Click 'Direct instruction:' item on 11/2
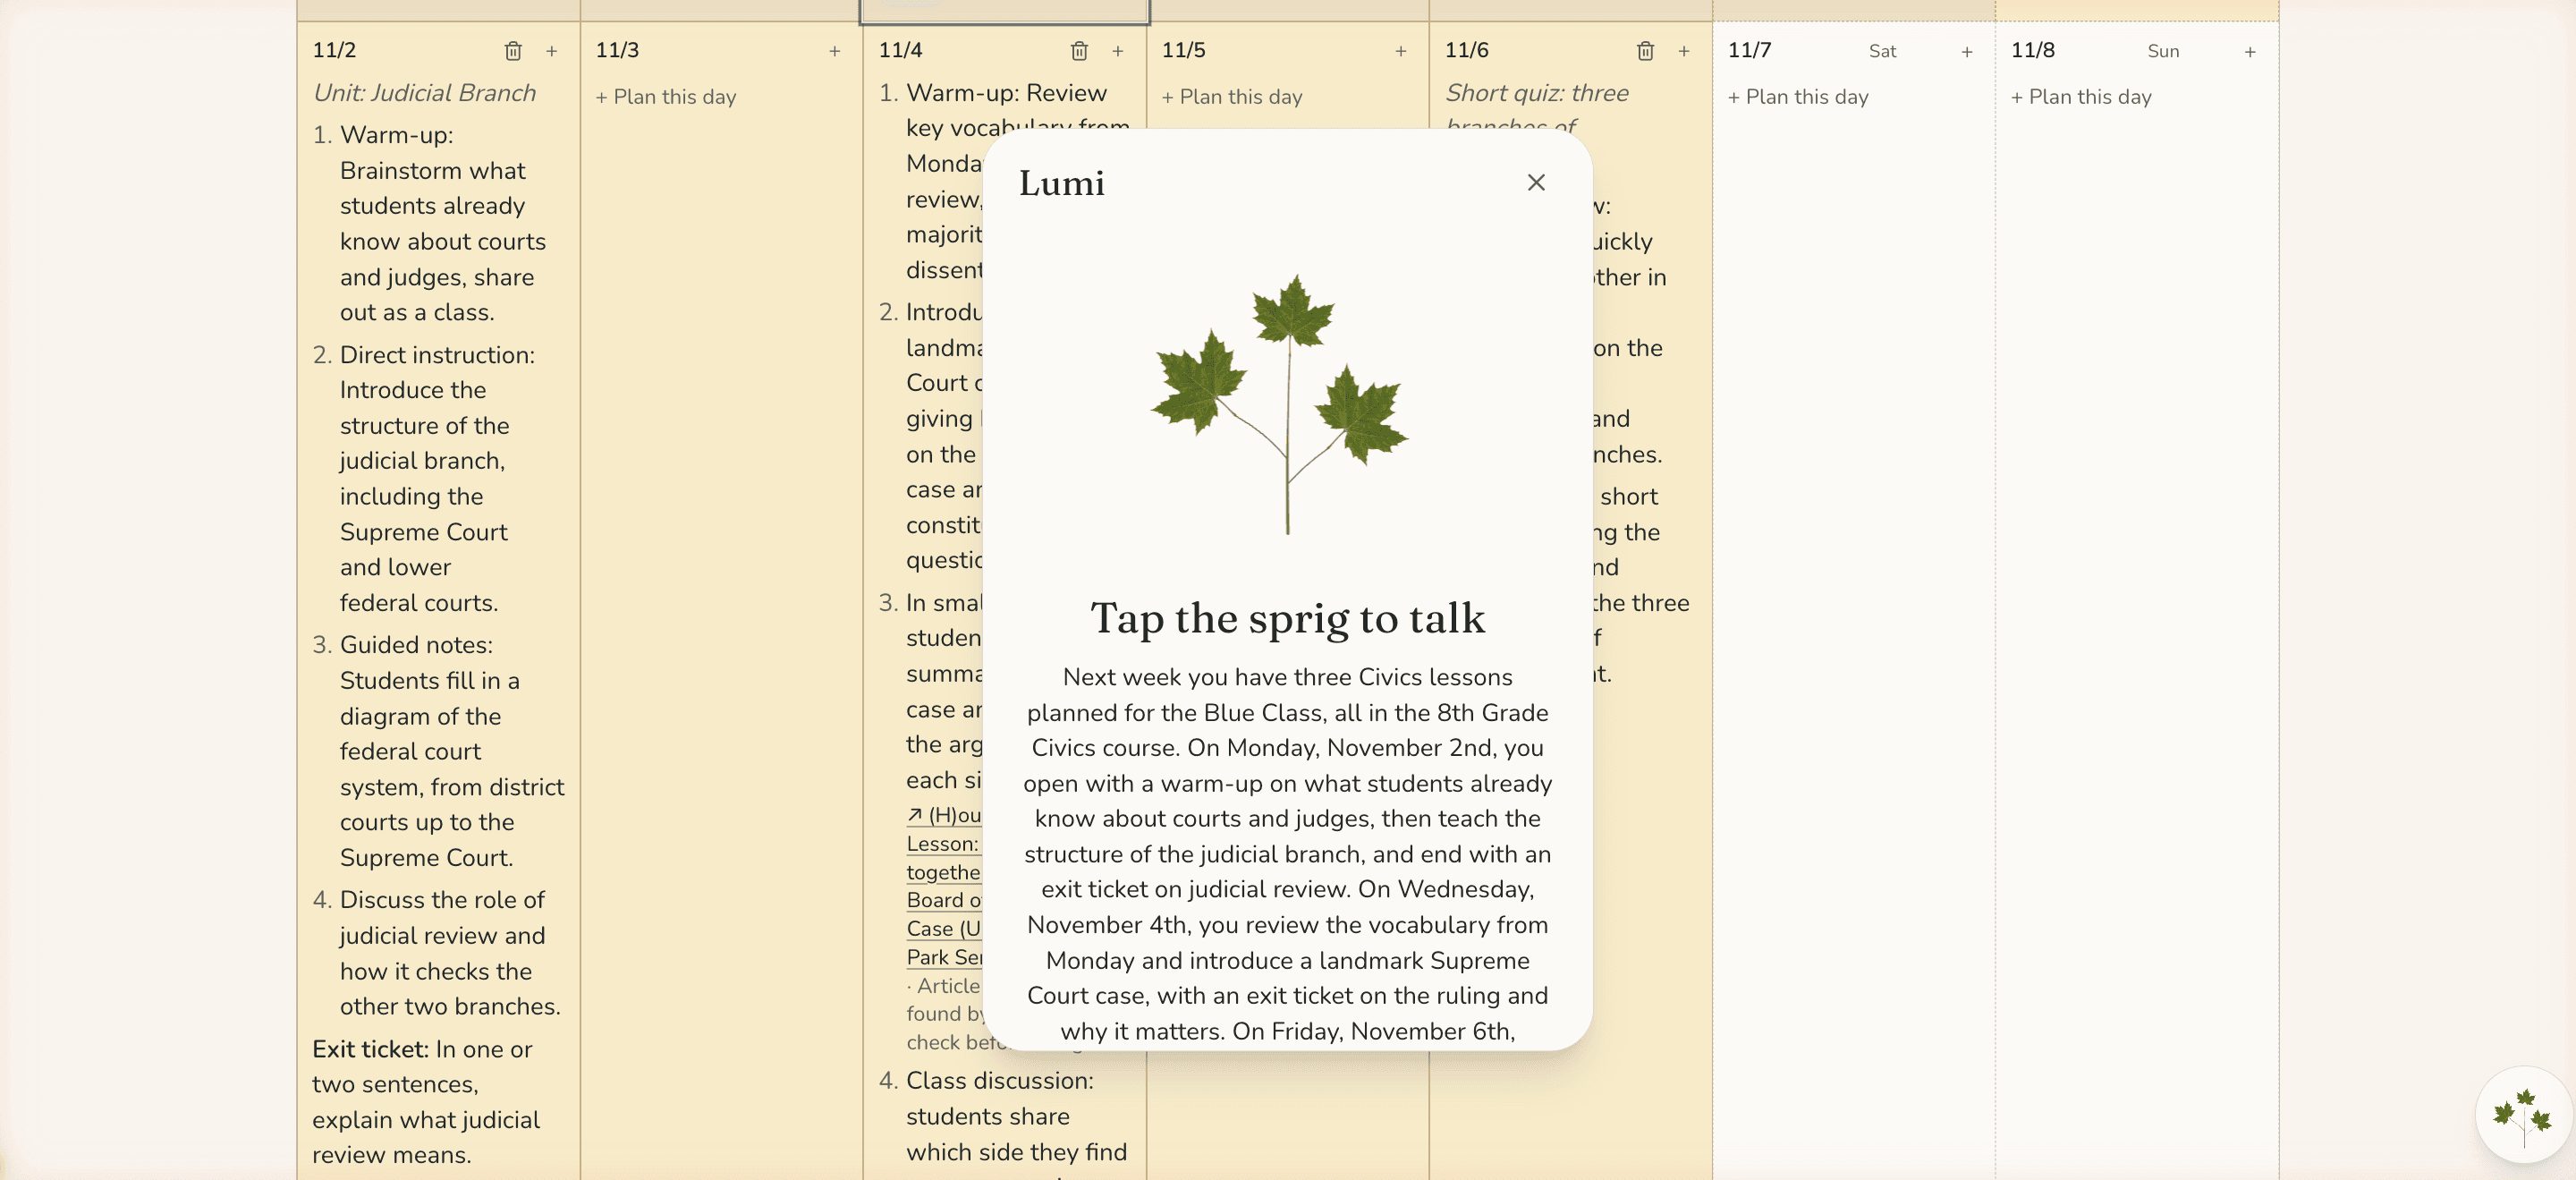 click(437, 355)
